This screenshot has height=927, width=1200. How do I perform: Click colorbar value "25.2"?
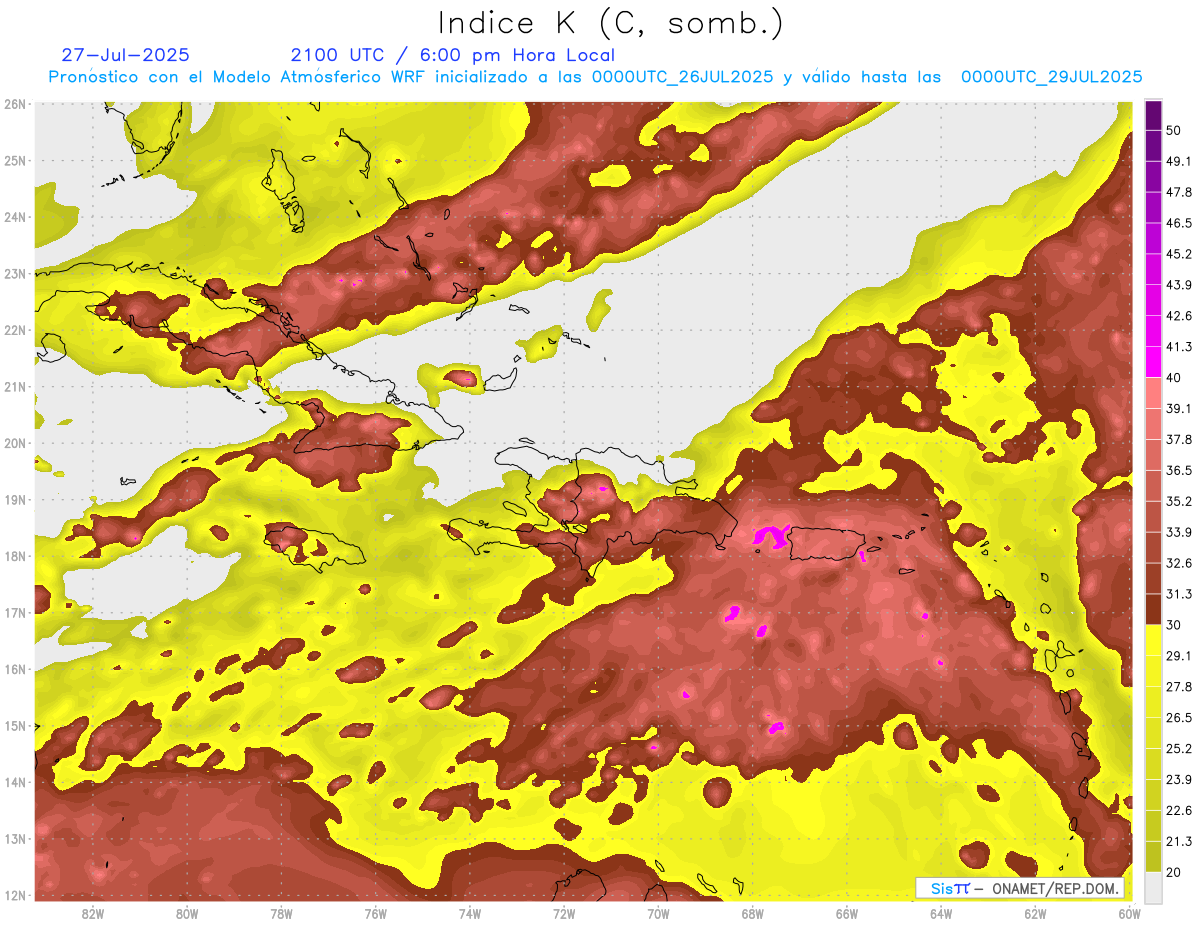click(1179, 748)
